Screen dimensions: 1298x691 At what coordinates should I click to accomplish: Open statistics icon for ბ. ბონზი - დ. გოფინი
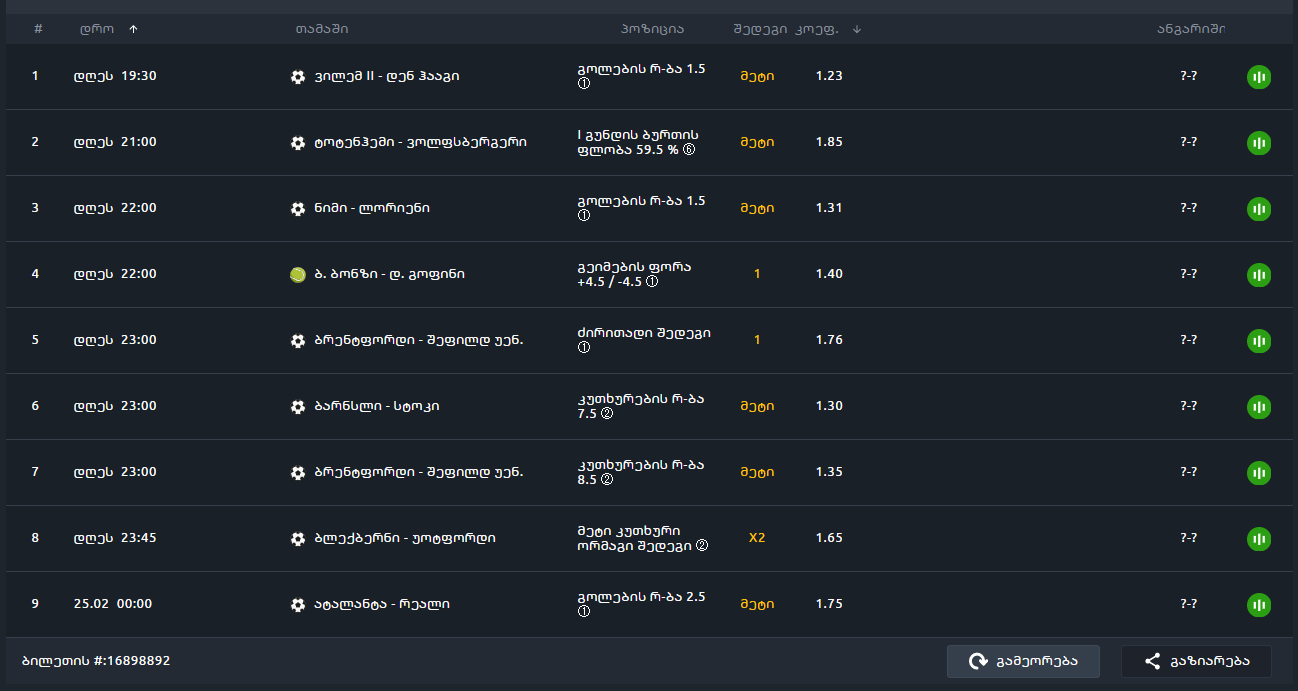tap(1259, 275)
